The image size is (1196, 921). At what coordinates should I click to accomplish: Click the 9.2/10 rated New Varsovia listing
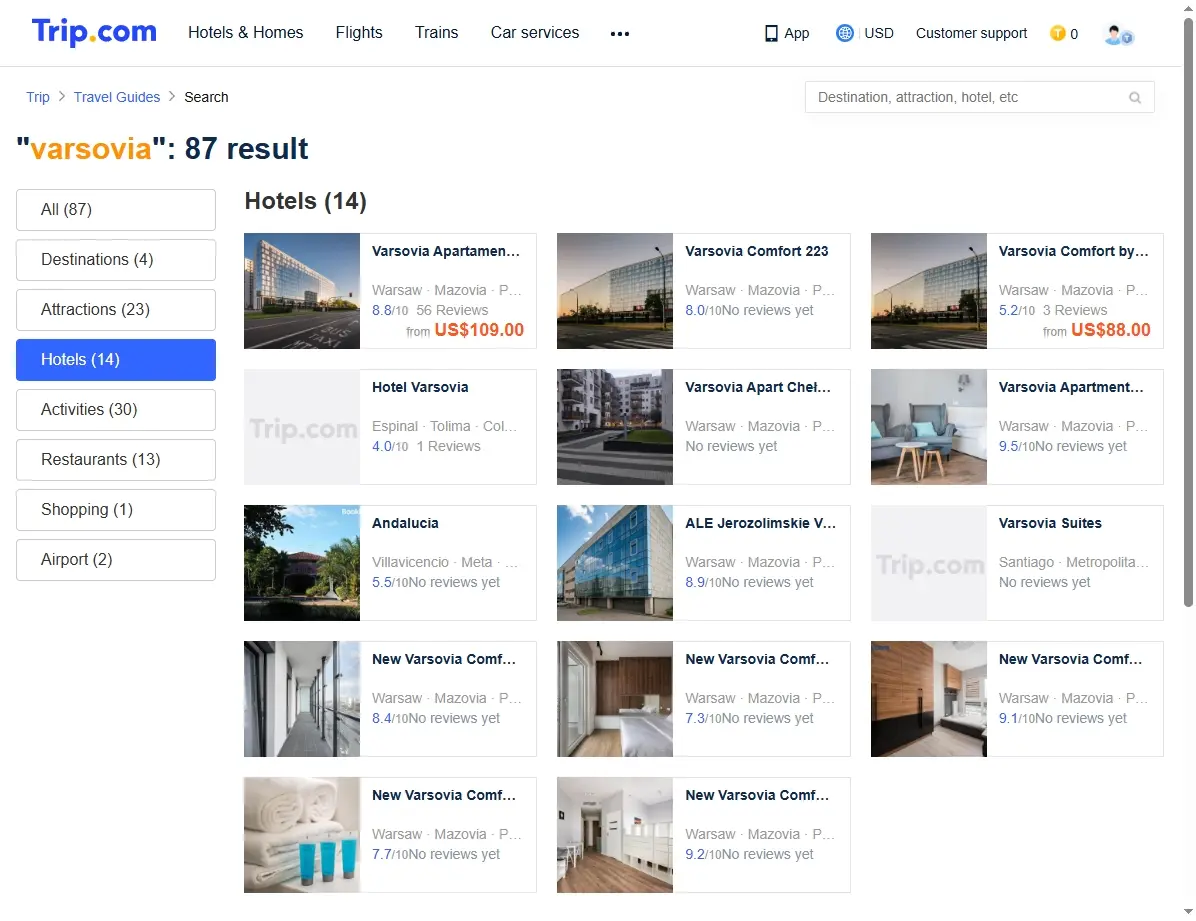(x=703, y=835)
